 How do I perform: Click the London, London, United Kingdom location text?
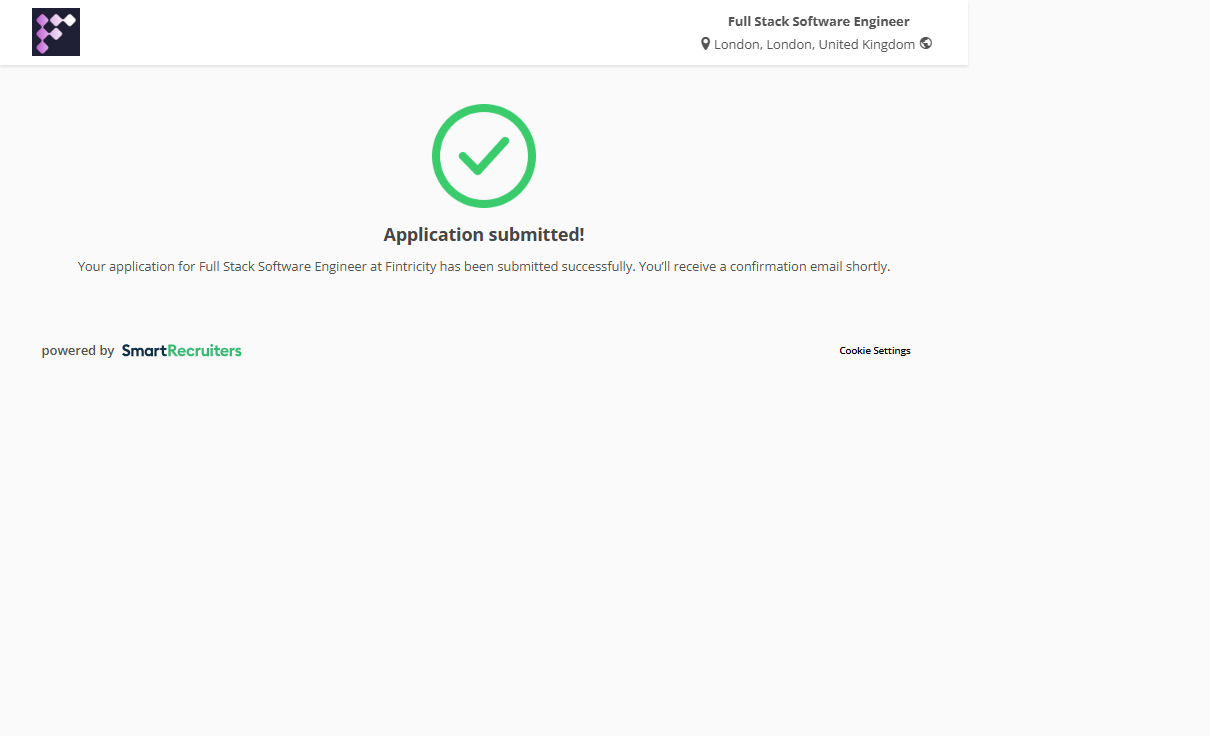pos(814,45)
